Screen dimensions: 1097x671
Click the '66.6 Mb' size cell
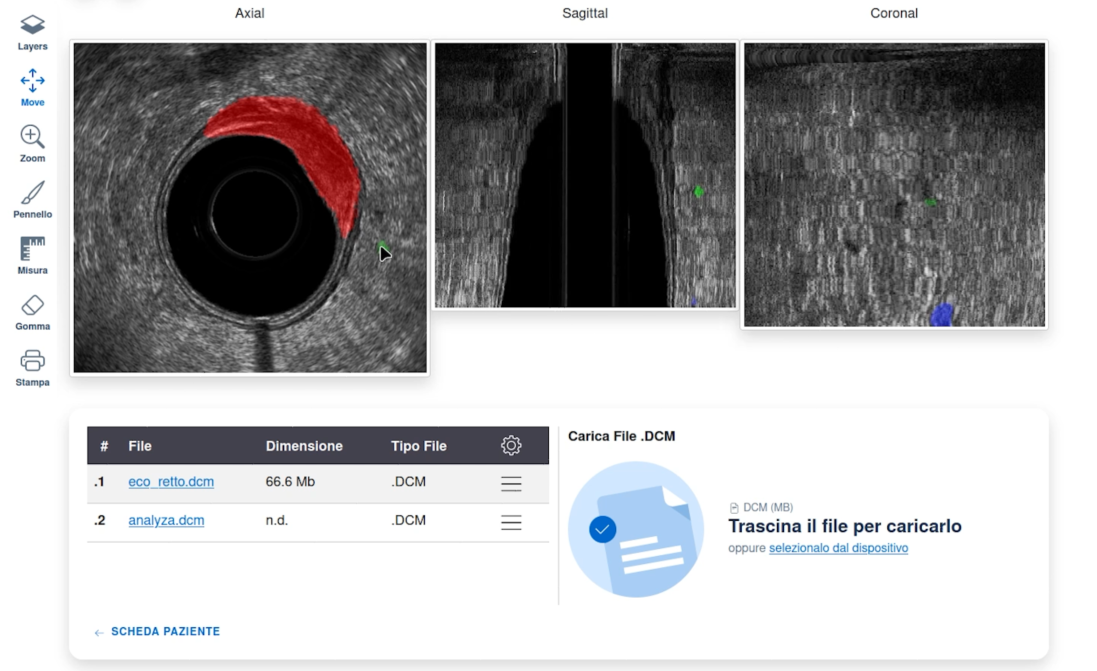click(x=290, y=482)
